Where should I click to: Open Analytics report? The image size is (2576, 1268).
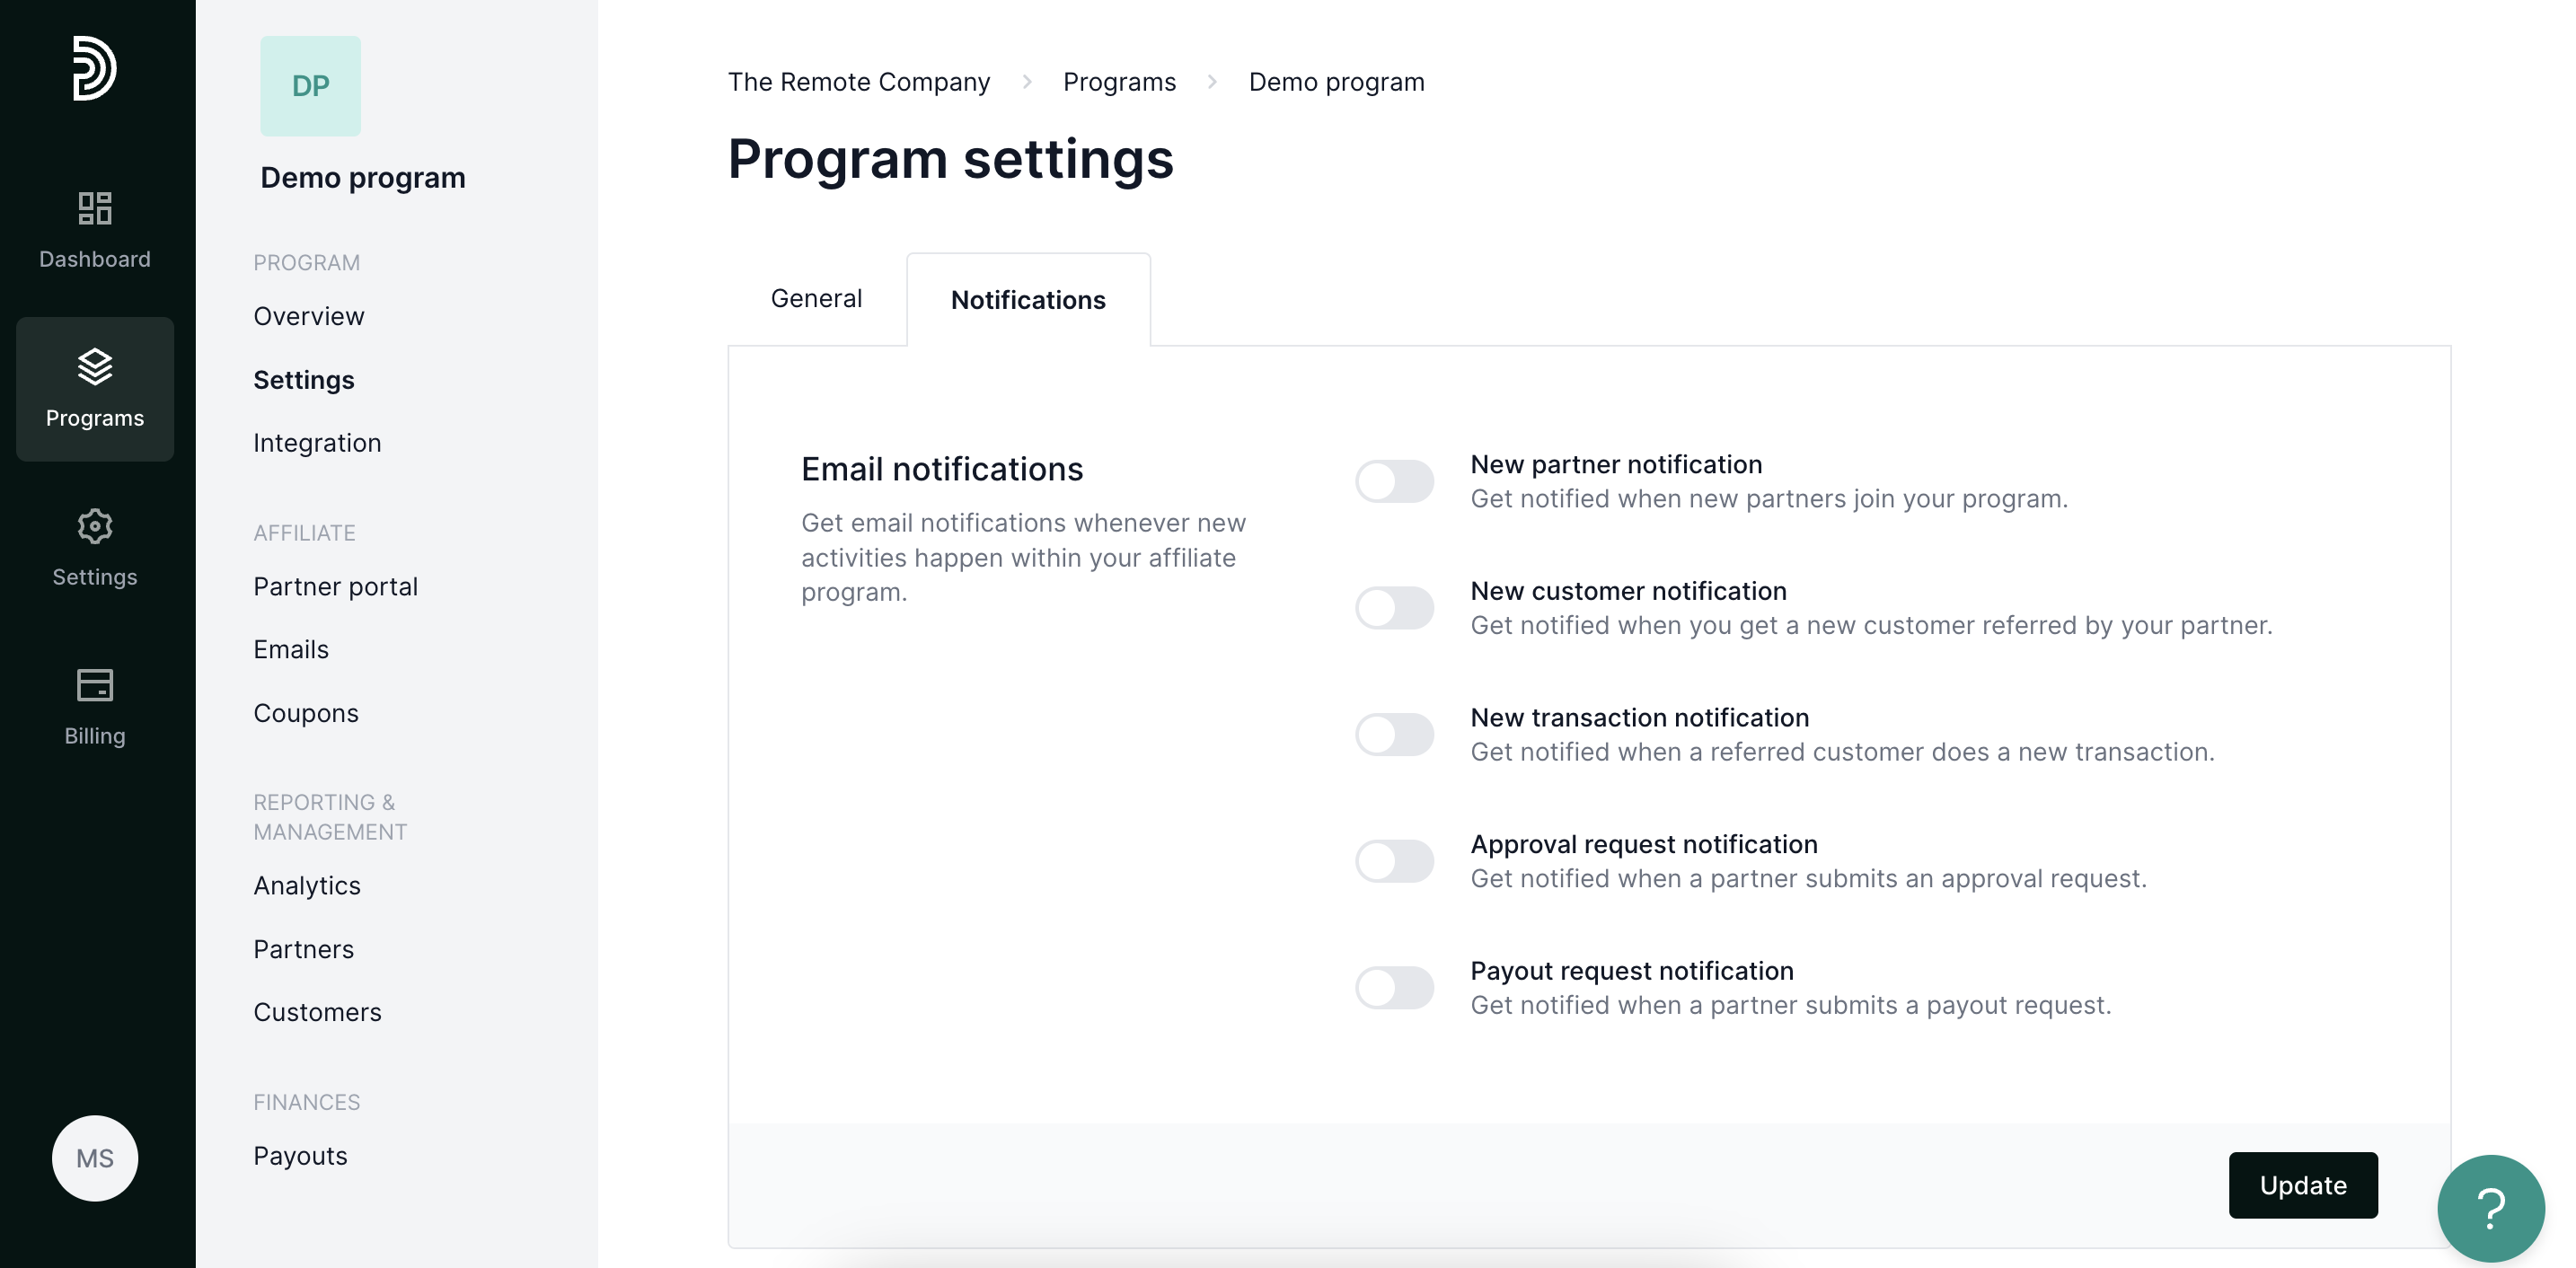(307, 886)
